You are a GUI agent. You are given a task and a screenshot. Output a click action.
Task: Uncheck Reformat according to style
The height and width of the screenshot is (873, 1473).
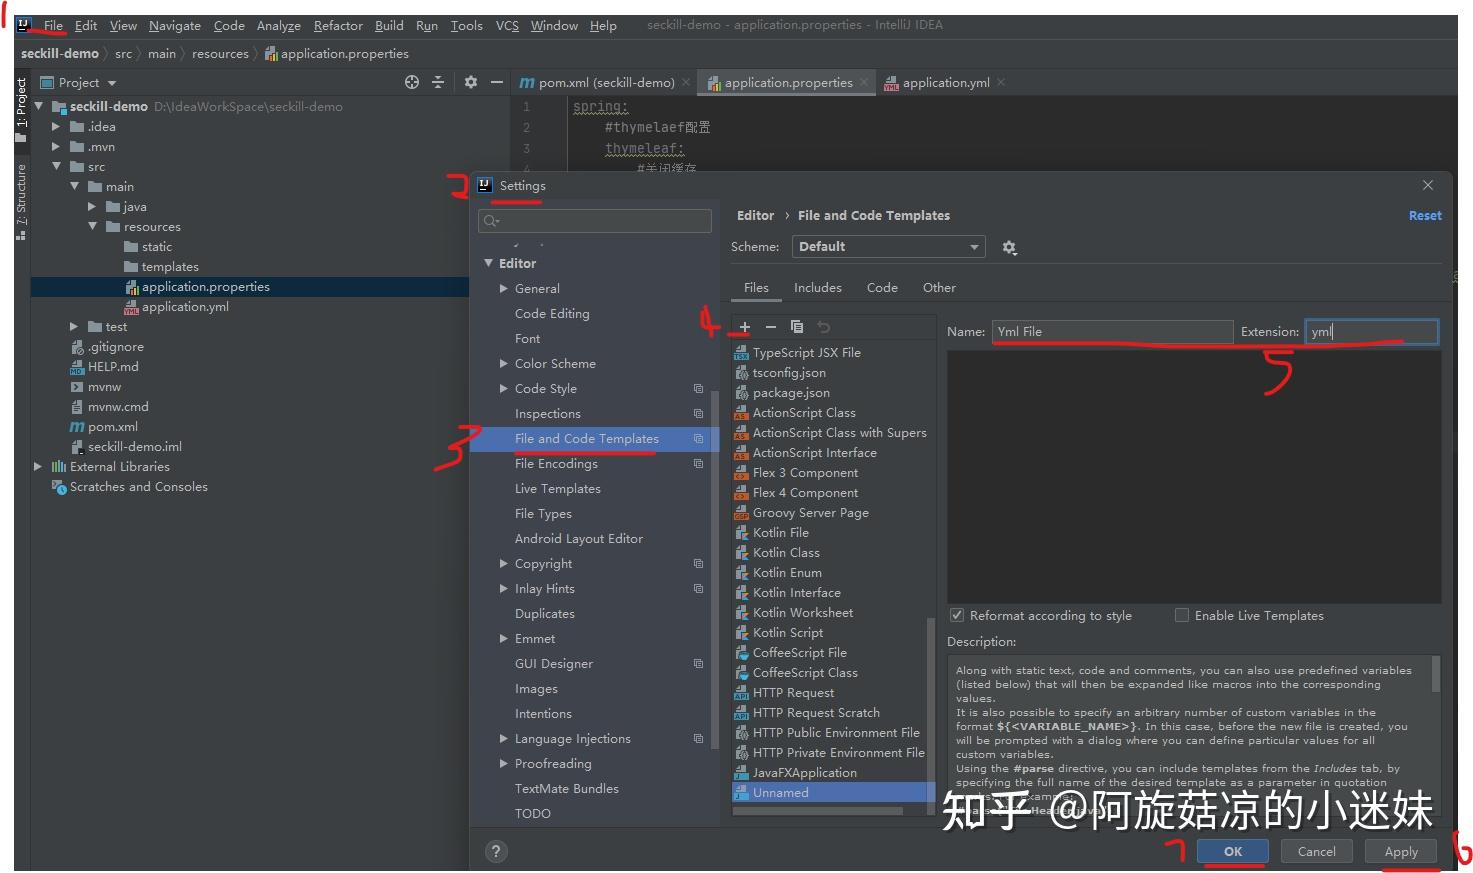[x=956, y=615]
